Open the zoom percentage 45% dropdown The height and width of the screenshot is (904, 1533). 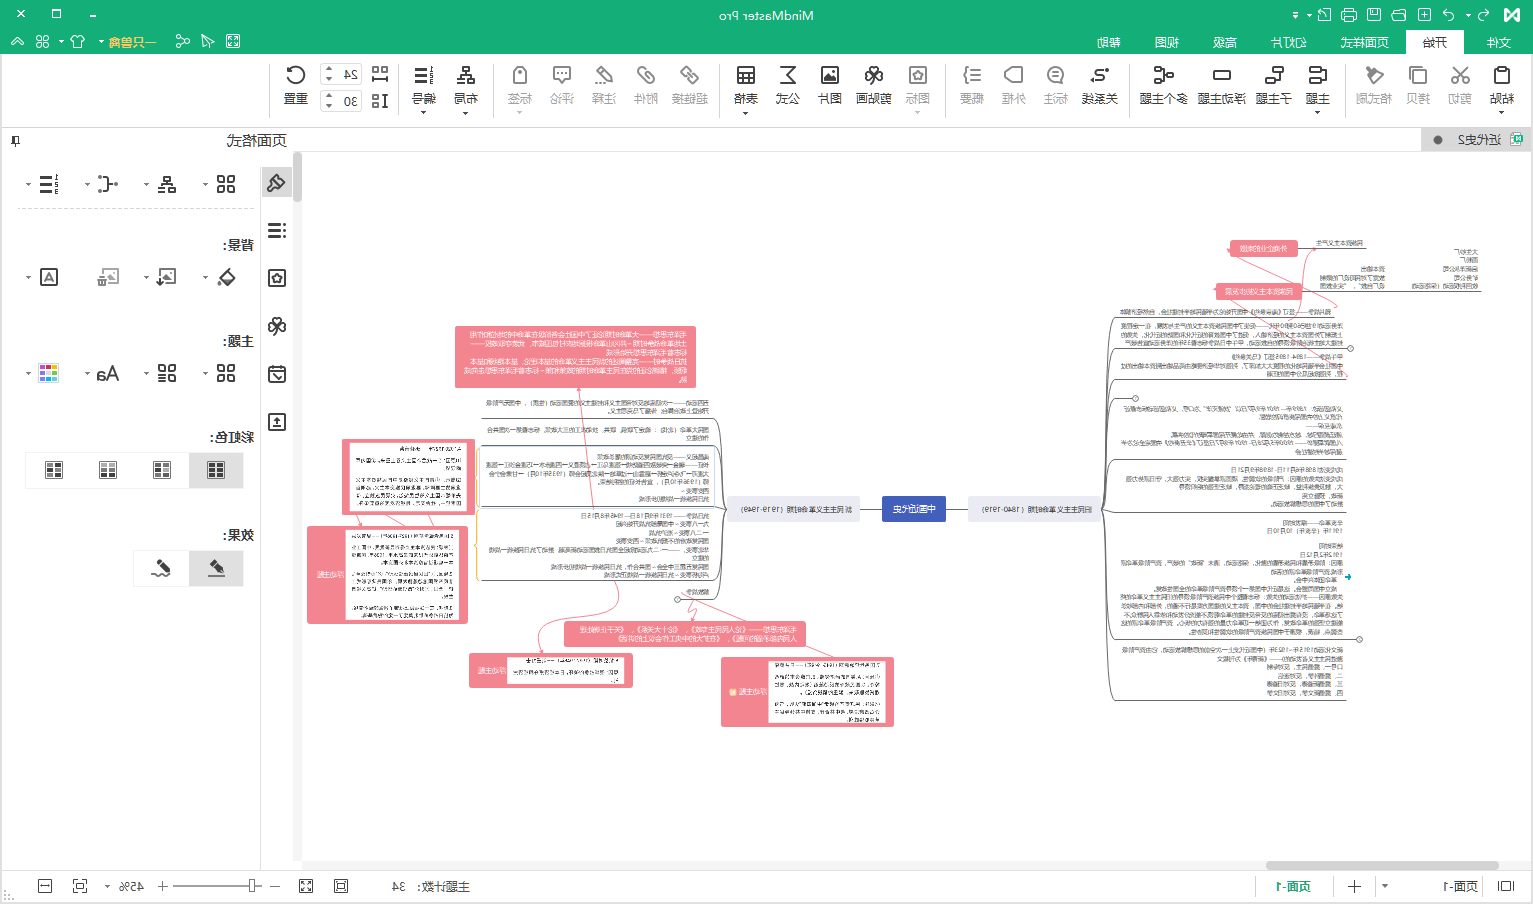(x=107, y=886)
